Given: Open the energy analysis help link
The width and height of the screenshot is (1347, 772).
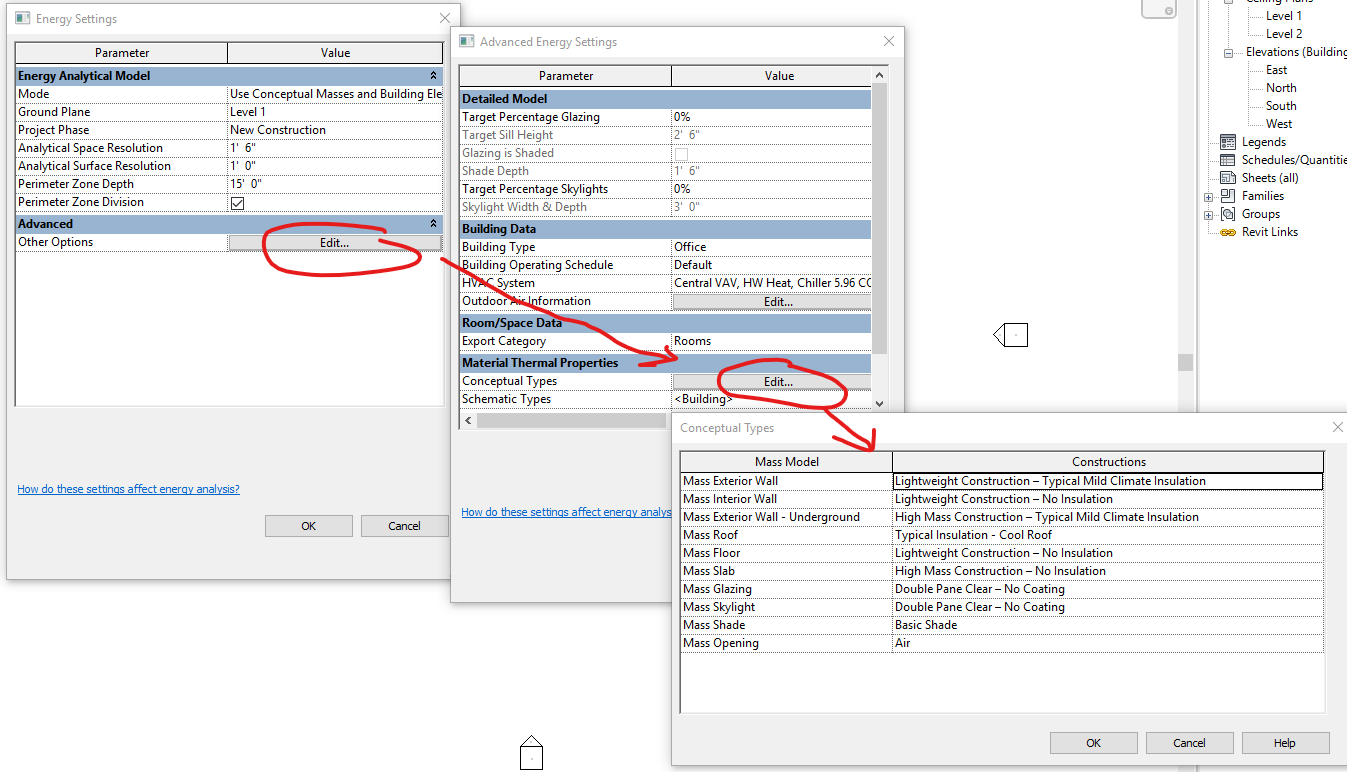Looking at the screenshot, I should (127, 489).
